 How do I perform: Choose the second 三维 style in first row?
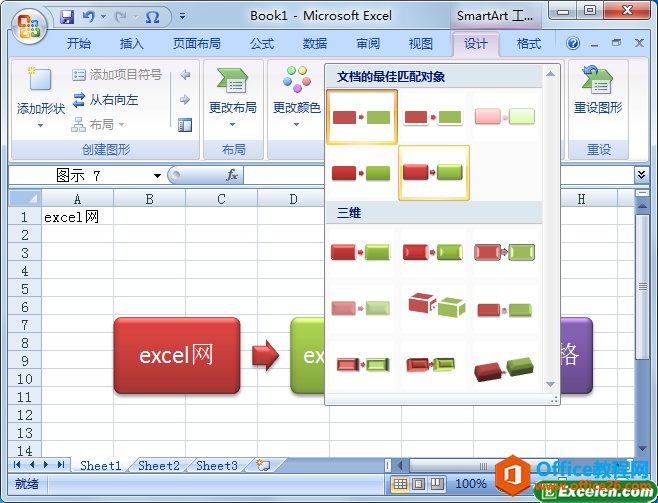(x=433, y=253)
